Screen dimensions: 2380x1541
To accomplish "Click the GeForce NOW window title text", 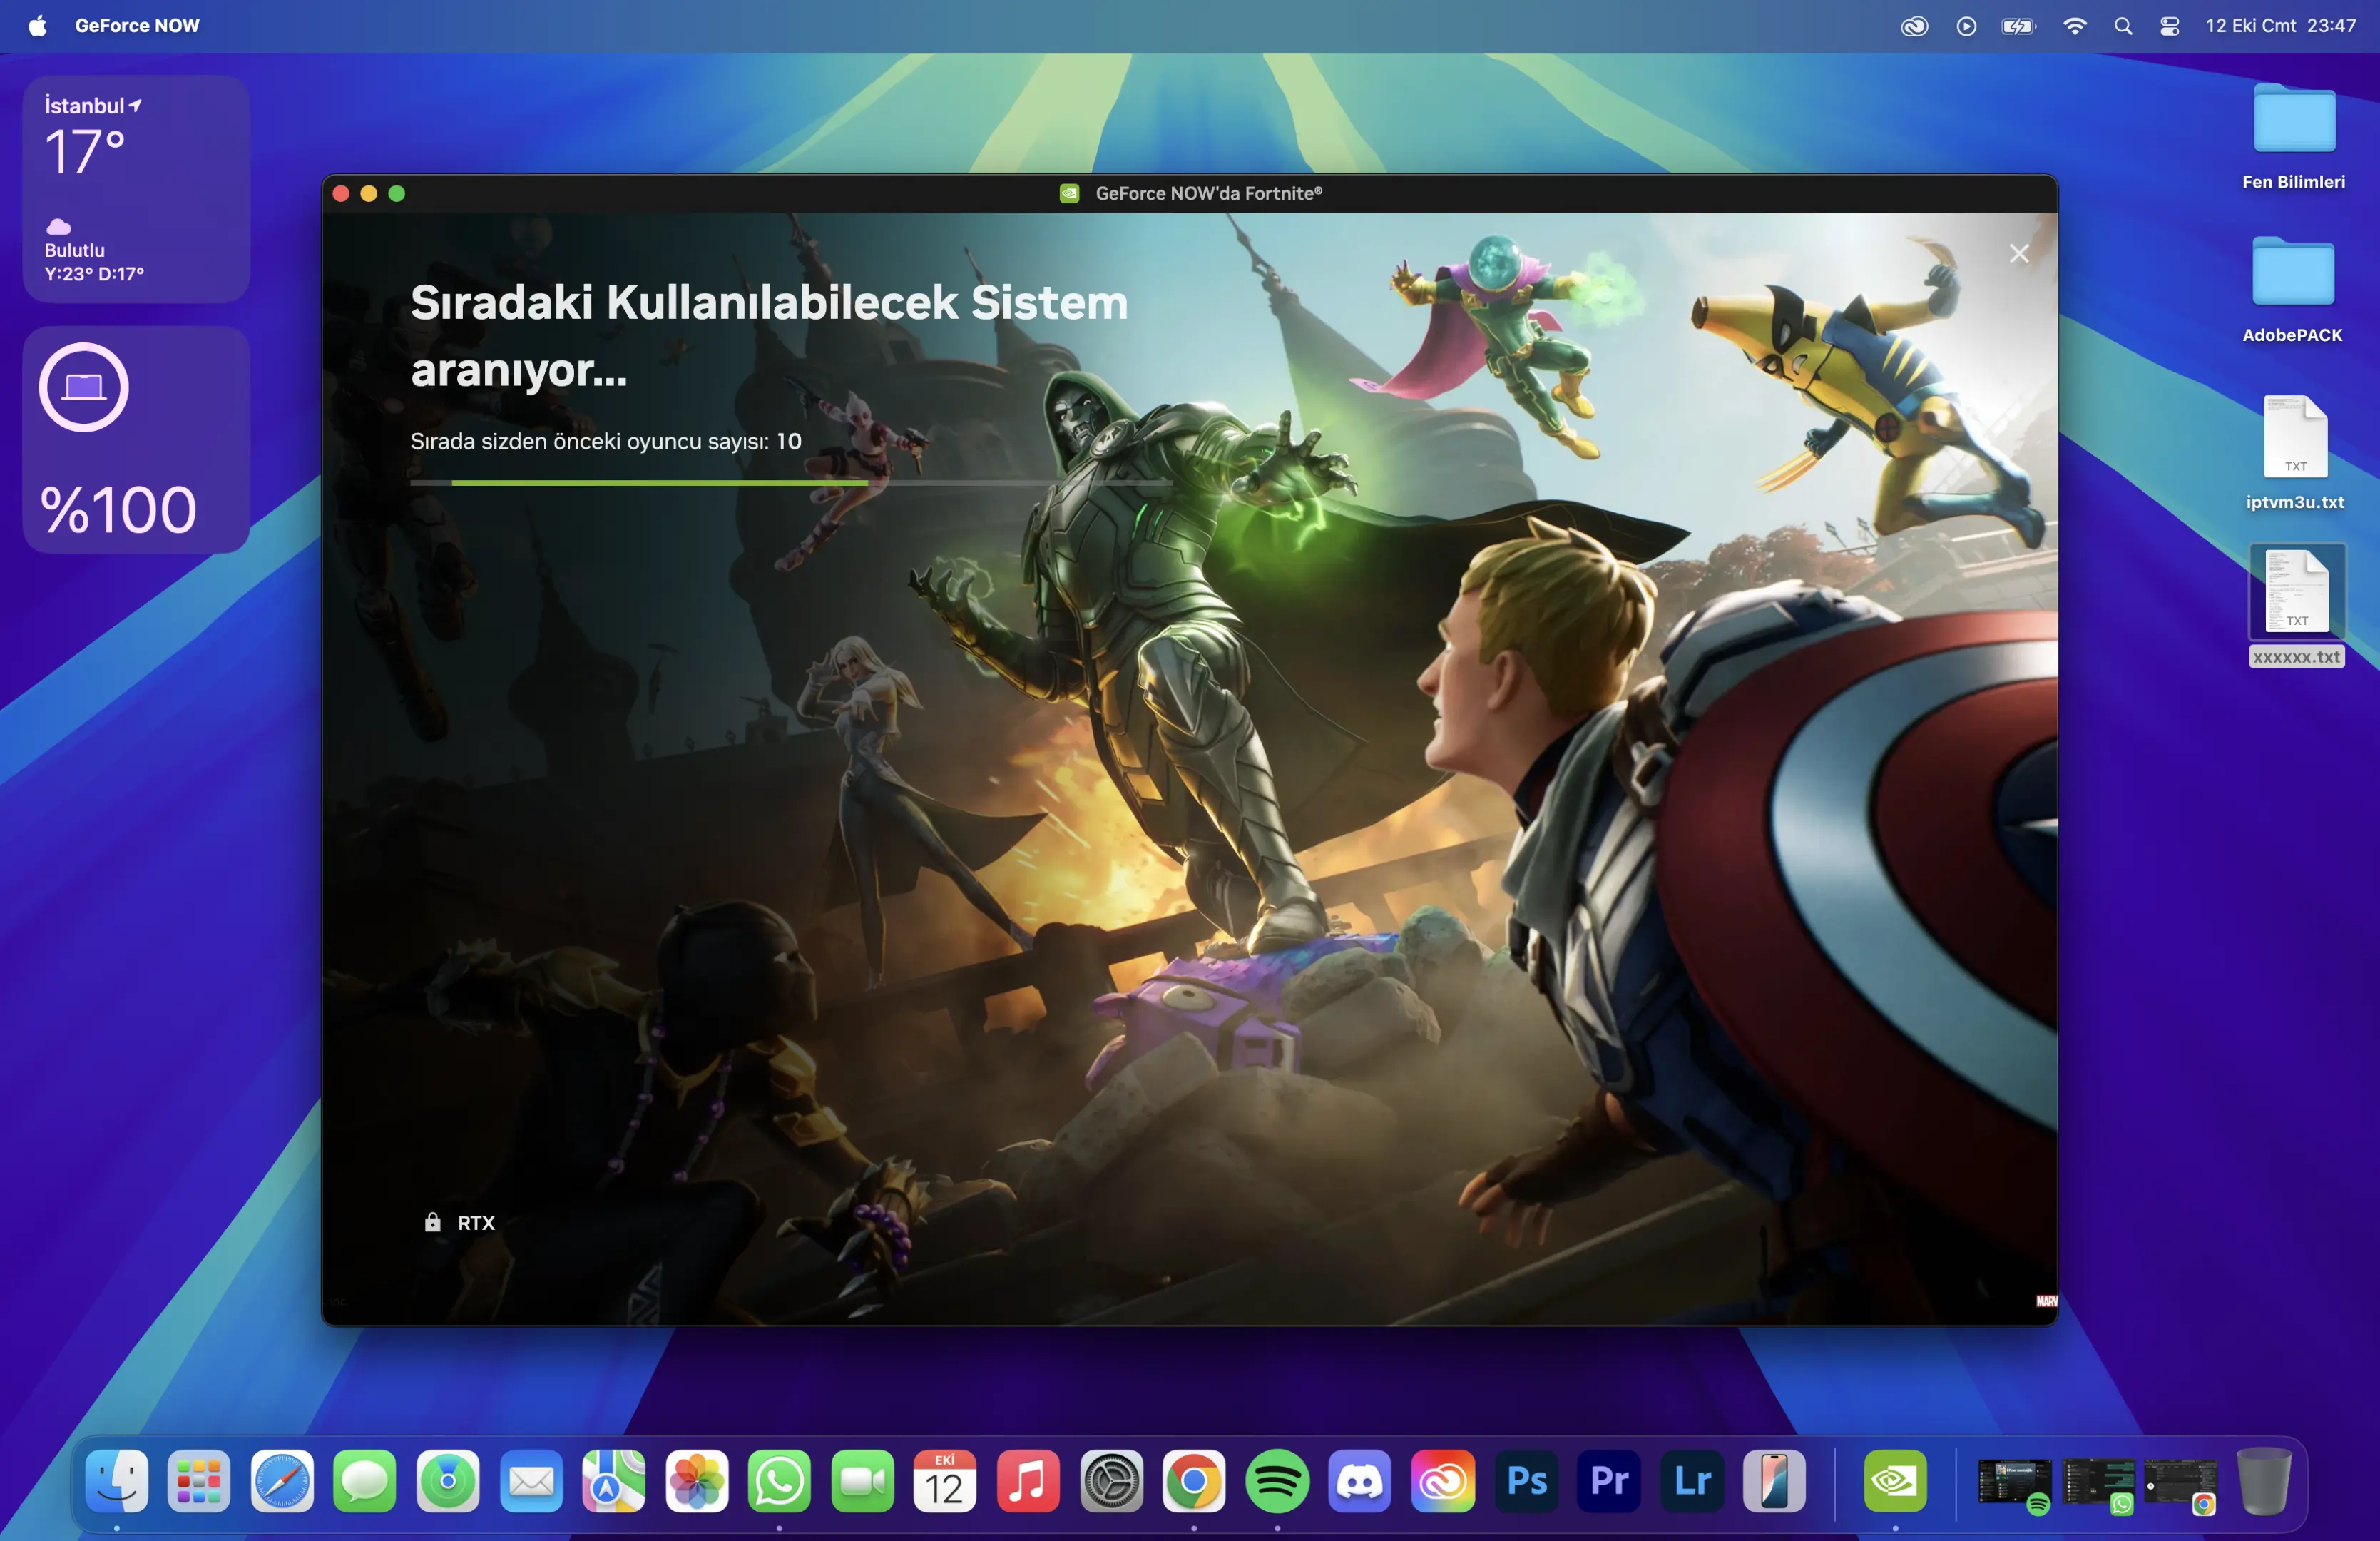I will tap(1208, 193).
